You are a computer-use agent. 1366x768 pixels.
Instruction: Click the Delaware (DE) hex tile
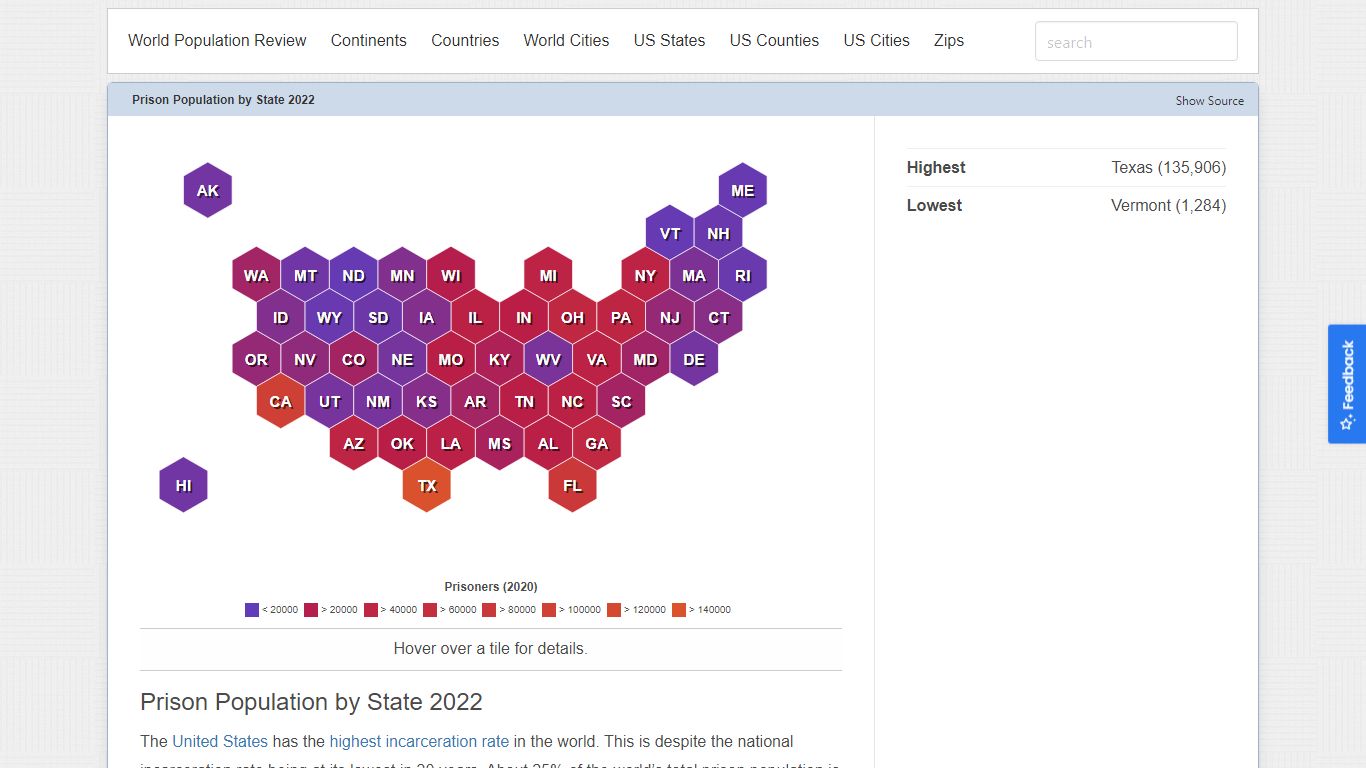(694, 359)
